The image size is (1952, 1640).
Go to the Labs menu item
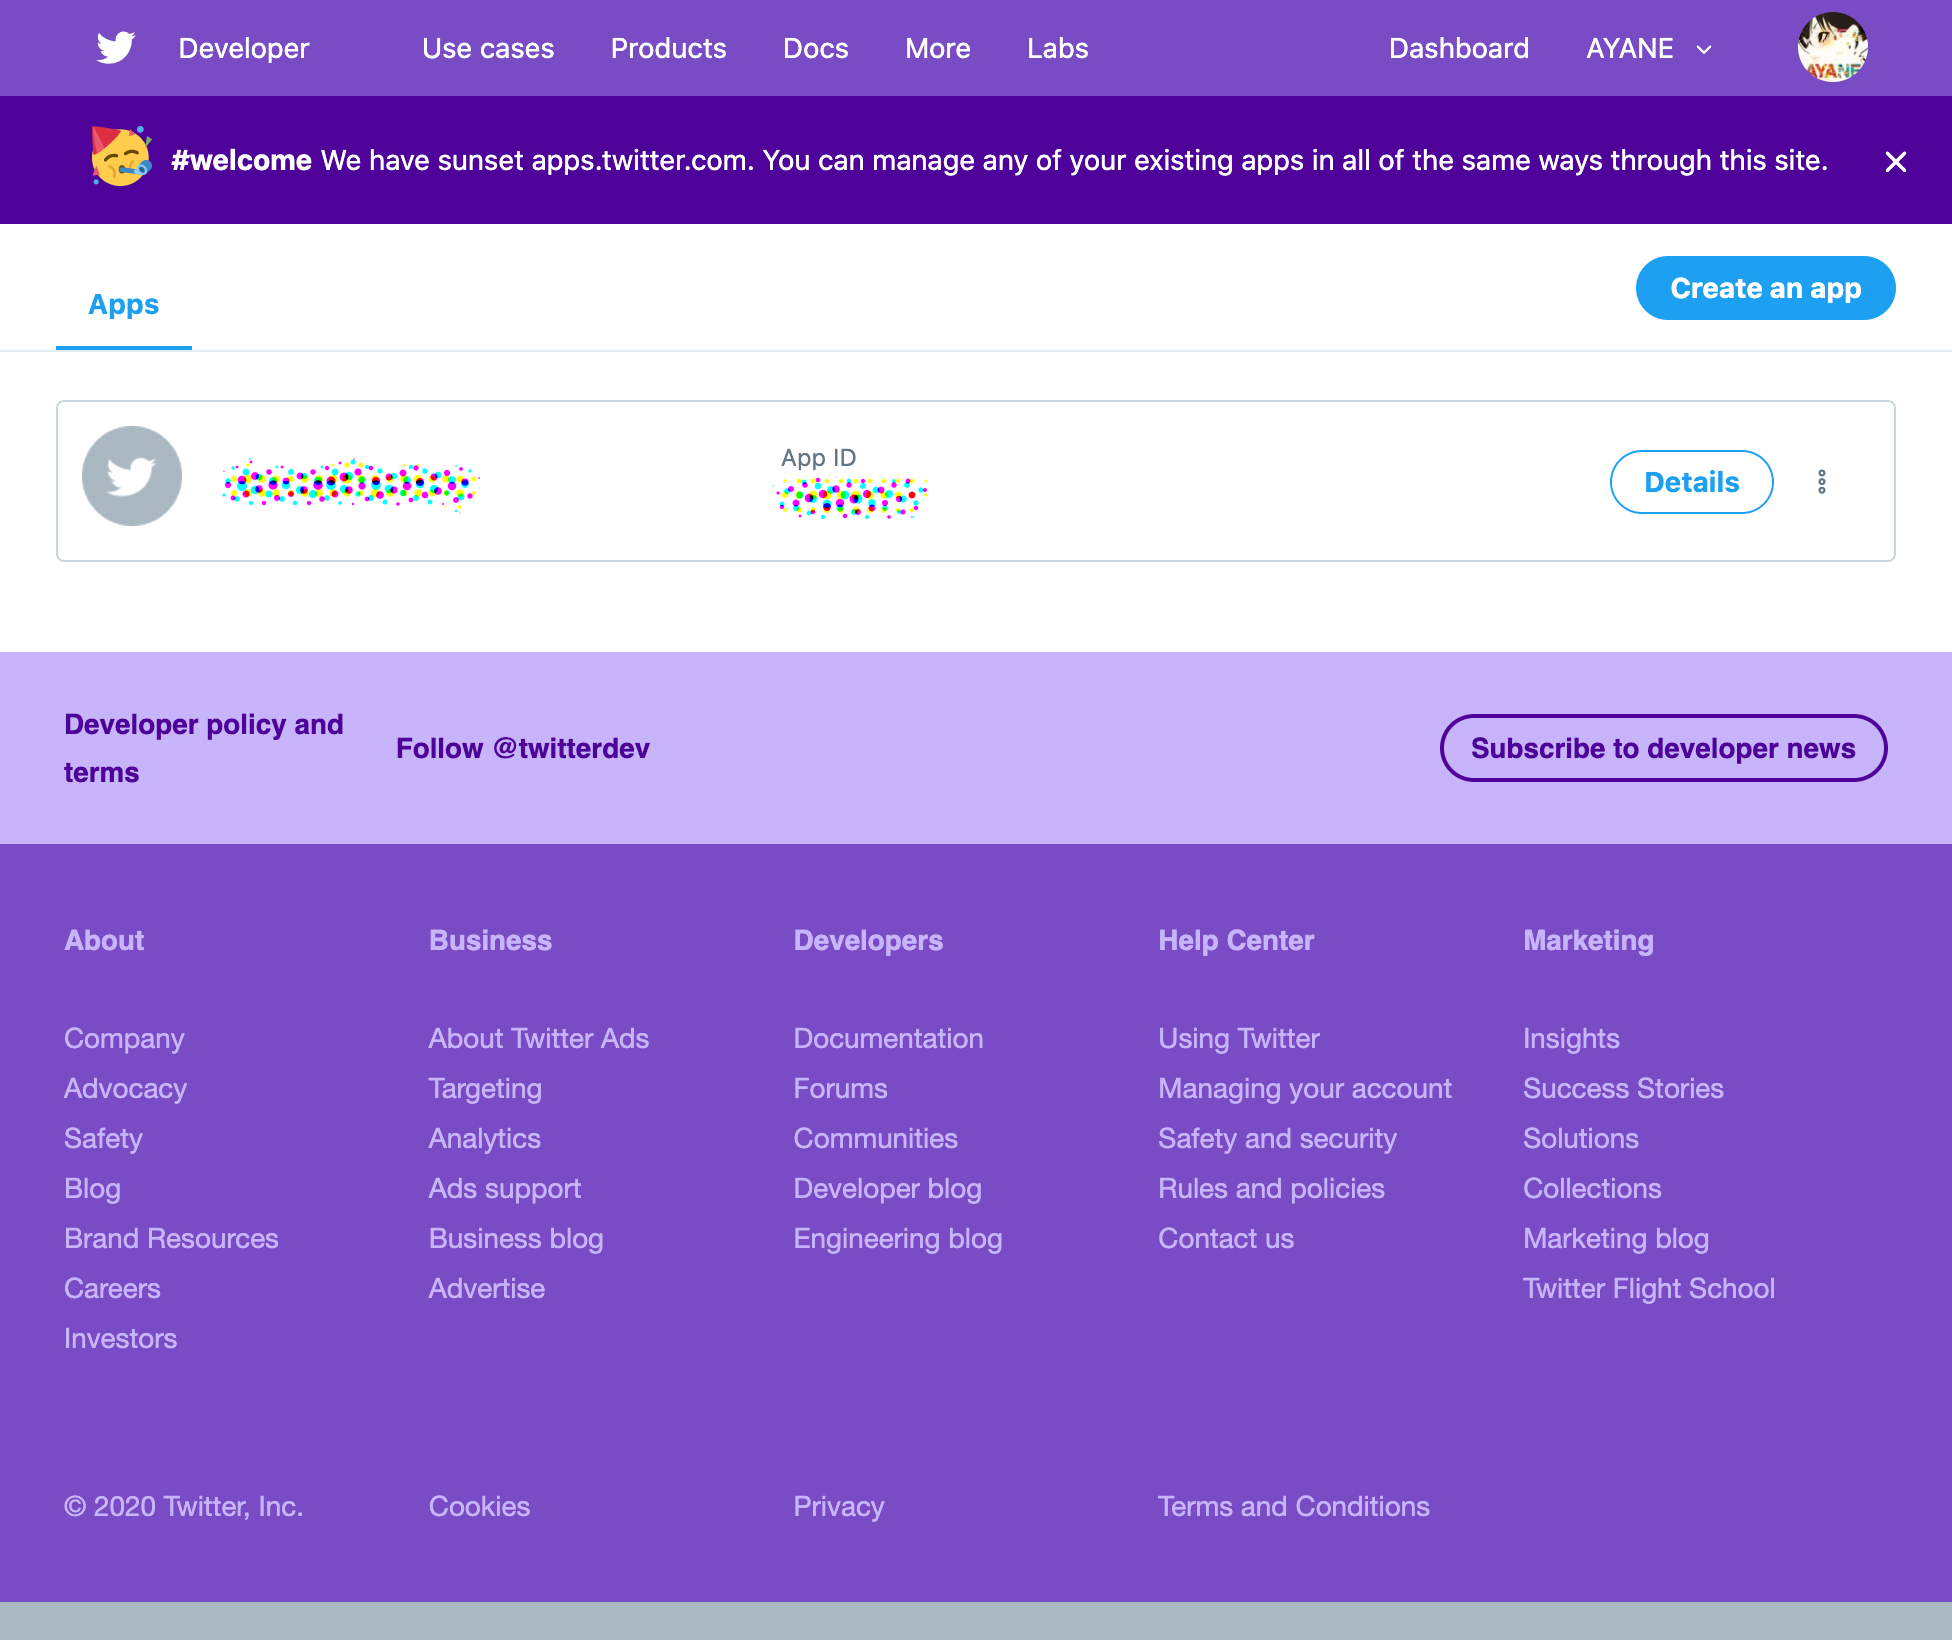1057,48
